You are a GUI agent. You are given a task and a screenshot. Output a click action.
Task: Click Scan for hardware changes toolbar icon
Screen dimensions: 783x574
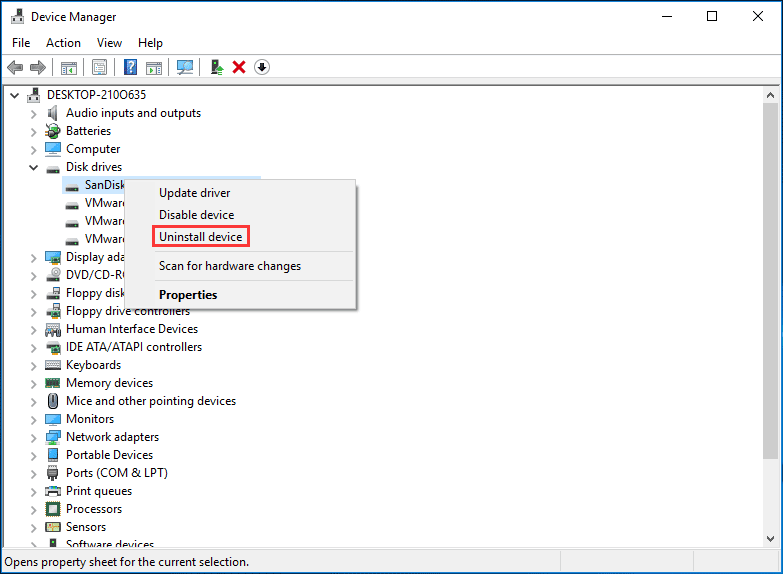pos(185,67)
